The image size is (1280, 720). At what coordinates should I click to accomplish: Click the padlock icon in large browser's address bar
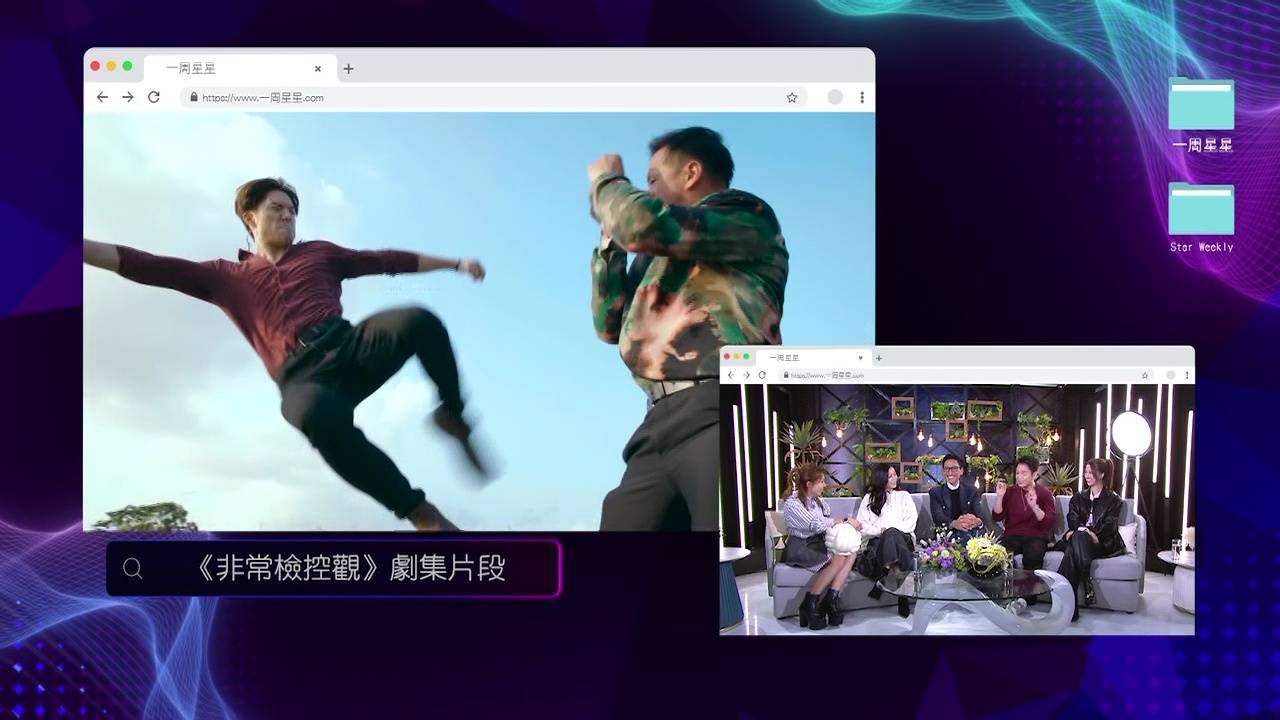(194, 97)
